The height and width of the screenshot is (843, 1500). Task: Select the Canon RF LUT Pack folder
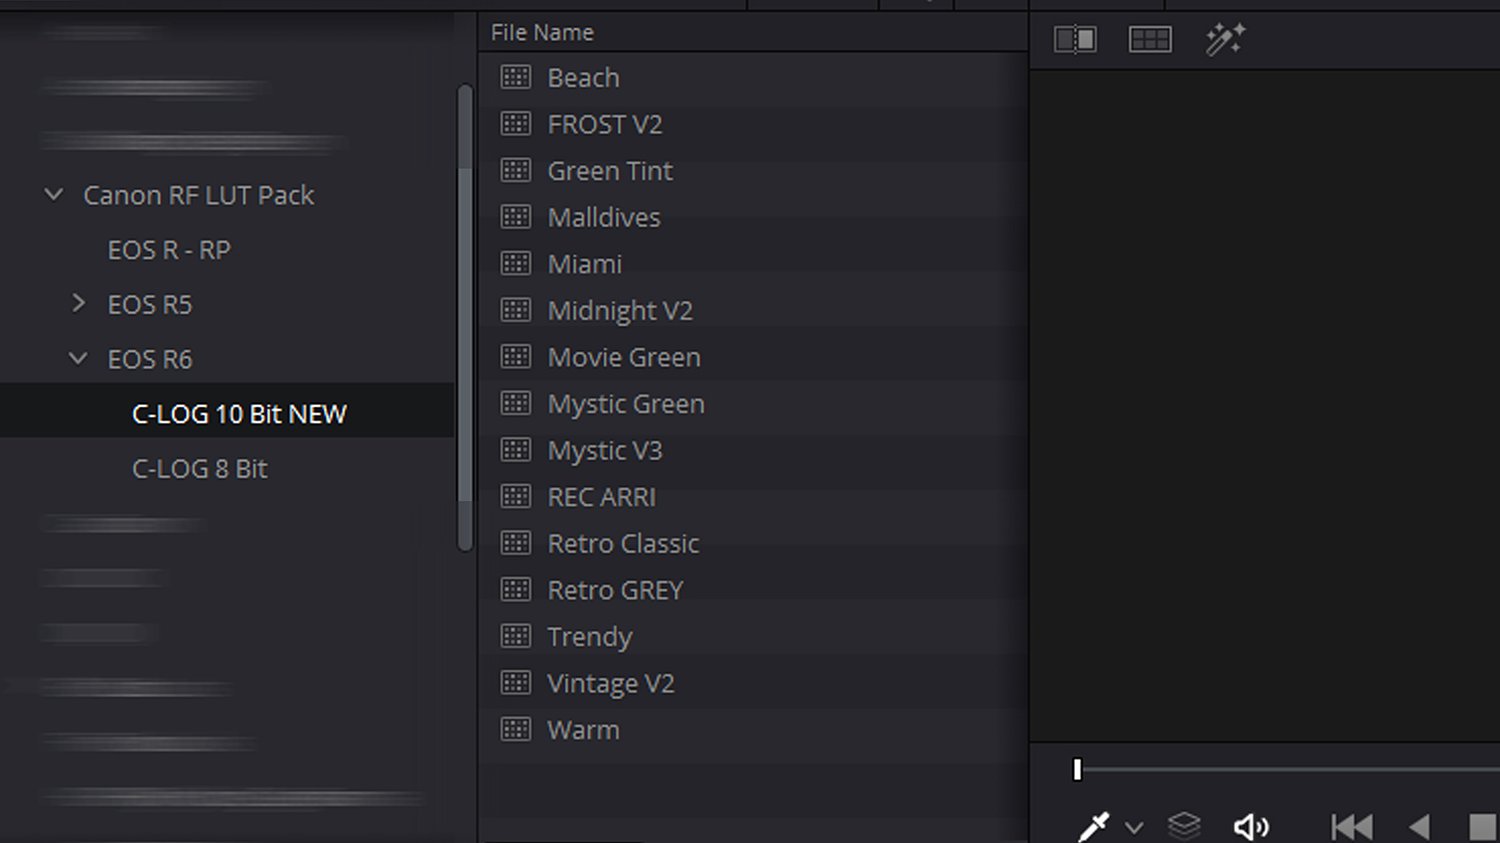[x=199, y=195]
